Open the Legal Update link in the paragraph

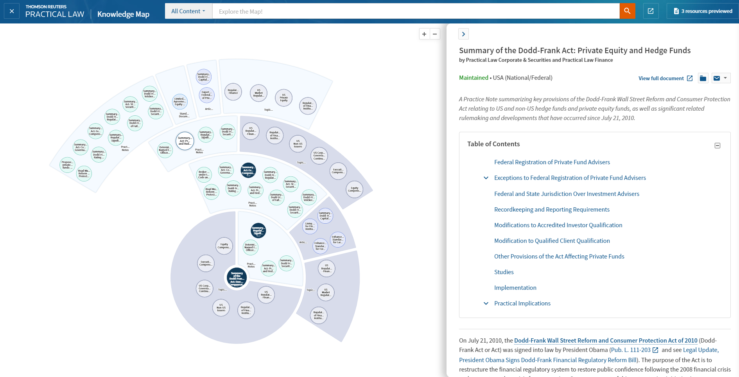pyautogui.click(x=589, y=355)
